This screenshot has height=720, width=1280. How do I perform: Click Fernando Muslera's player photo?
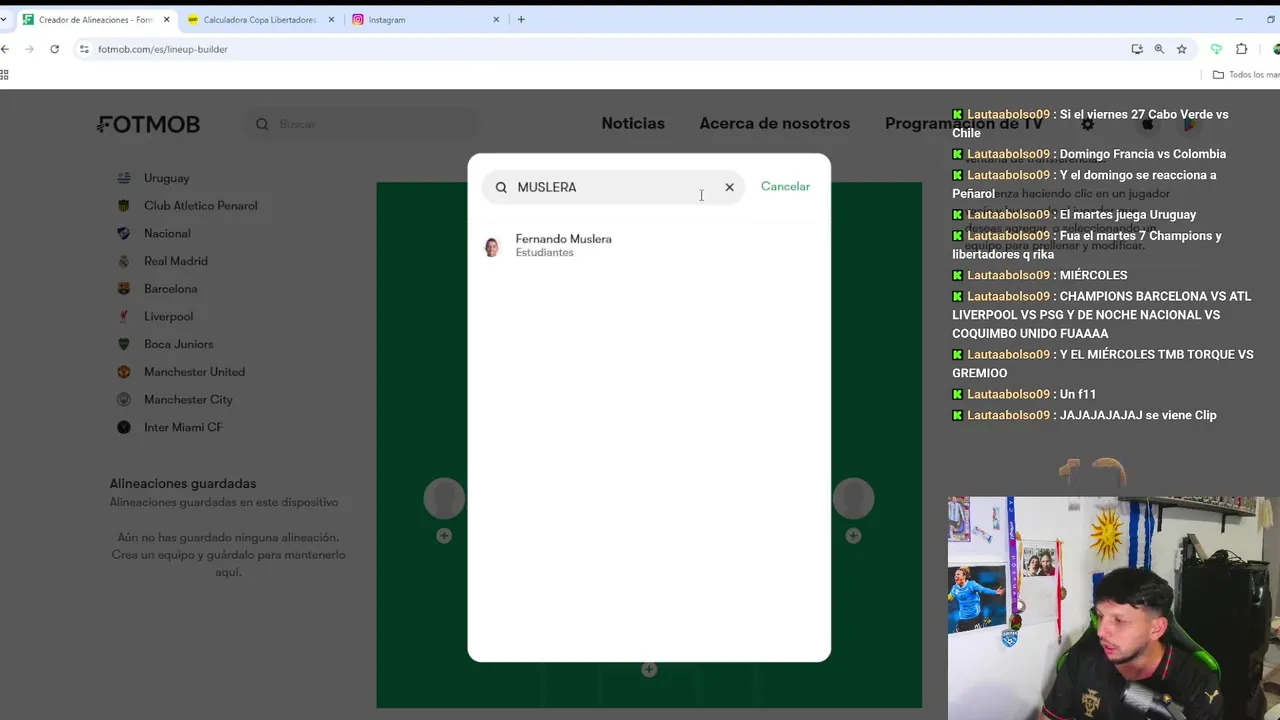[491, 247]
